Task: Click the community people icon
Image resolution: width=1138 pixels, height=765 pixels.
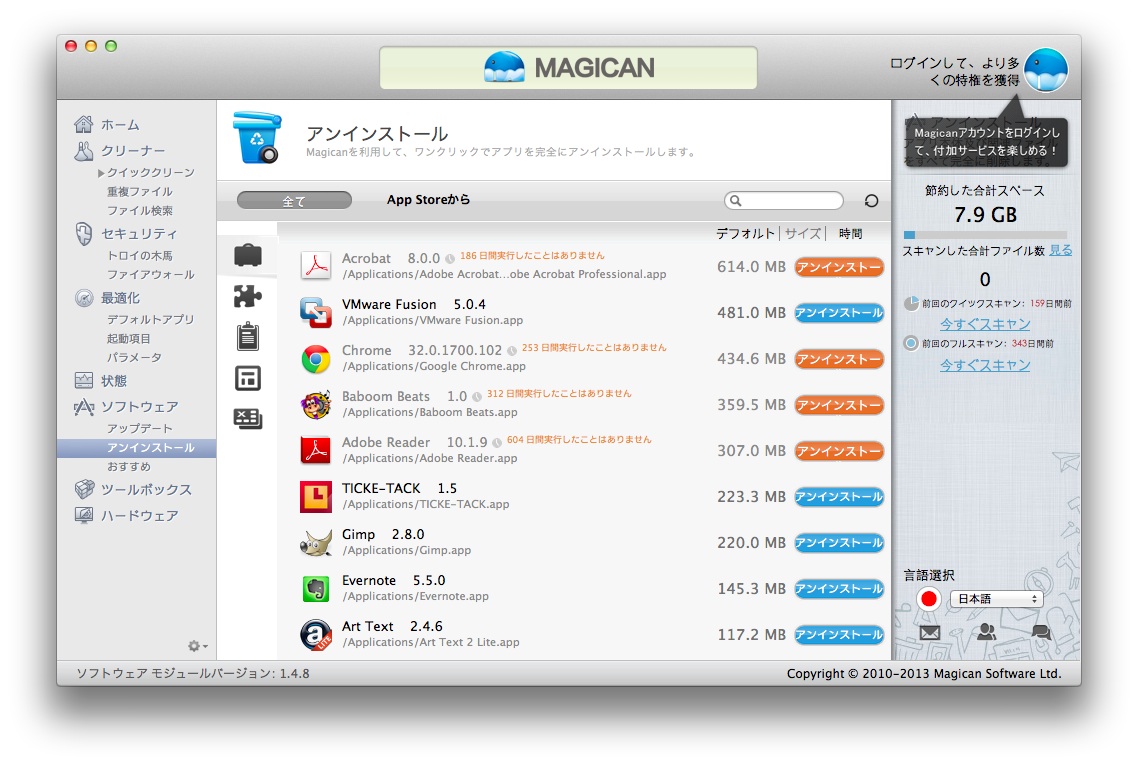Action: tap(986, 632)
